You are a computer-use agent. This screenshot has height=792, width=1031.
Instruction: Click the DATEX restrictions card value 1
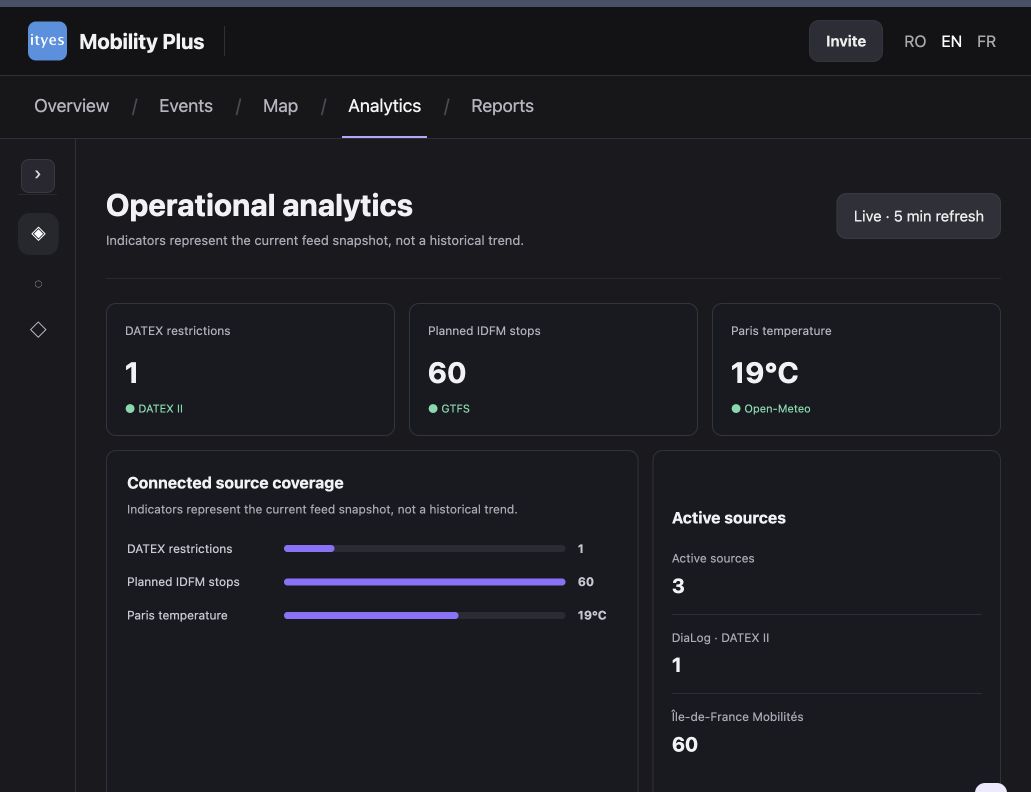coord(132,373)
